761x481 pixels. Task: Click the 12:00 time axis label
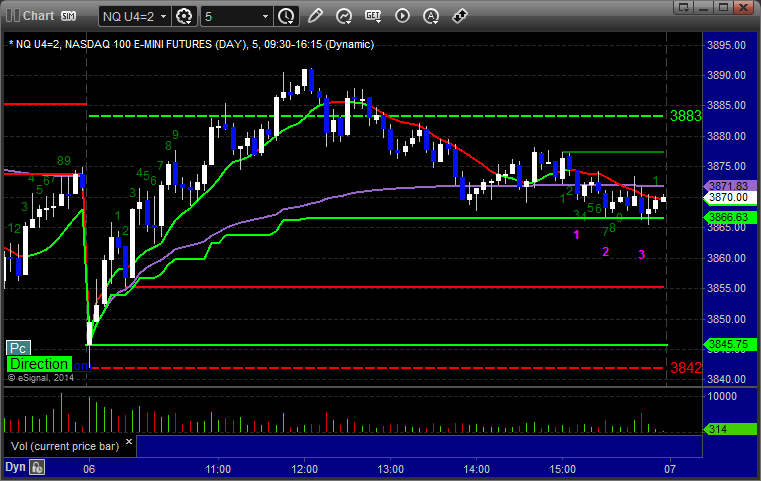(305, 469)
